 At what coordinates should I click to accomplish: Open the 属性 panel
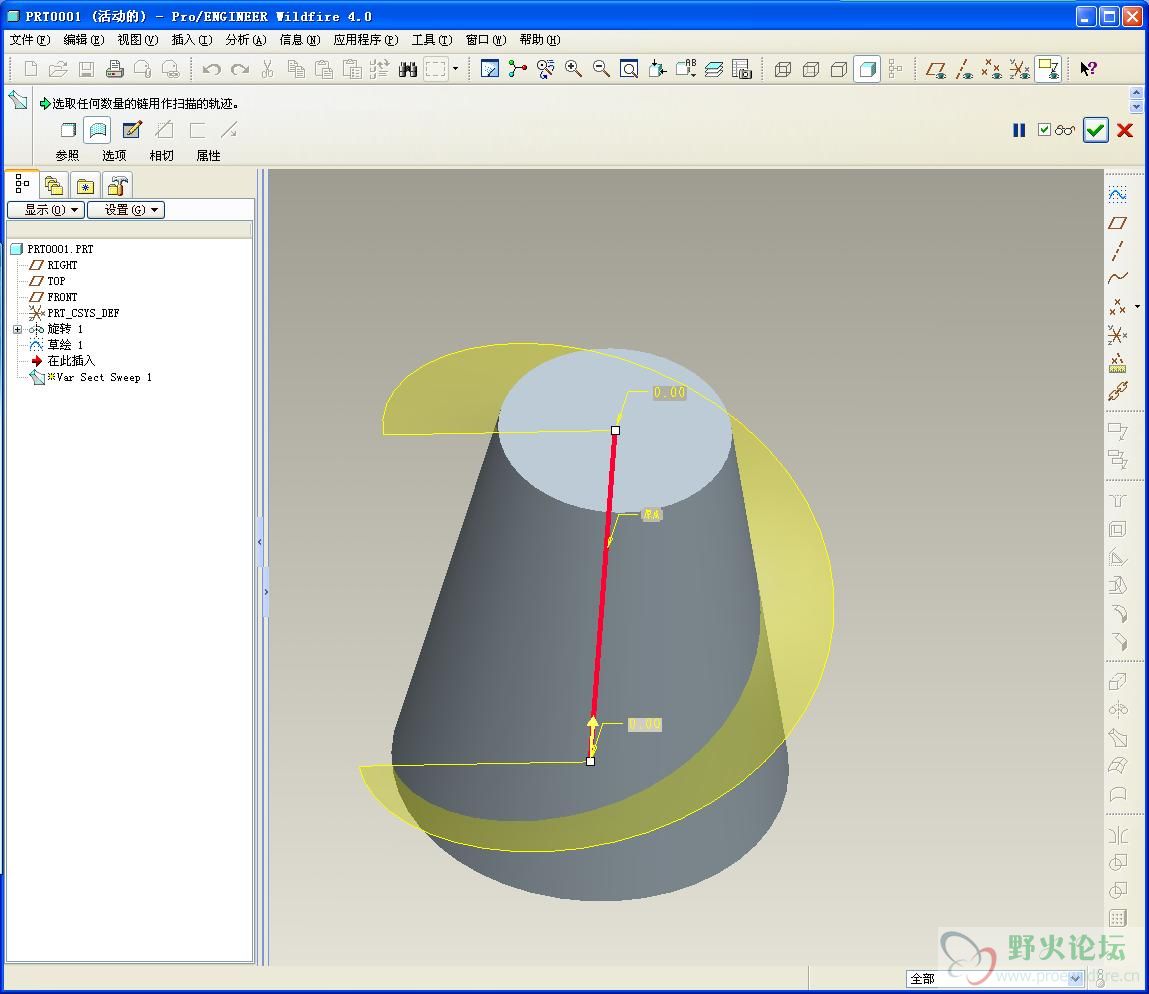208,155
